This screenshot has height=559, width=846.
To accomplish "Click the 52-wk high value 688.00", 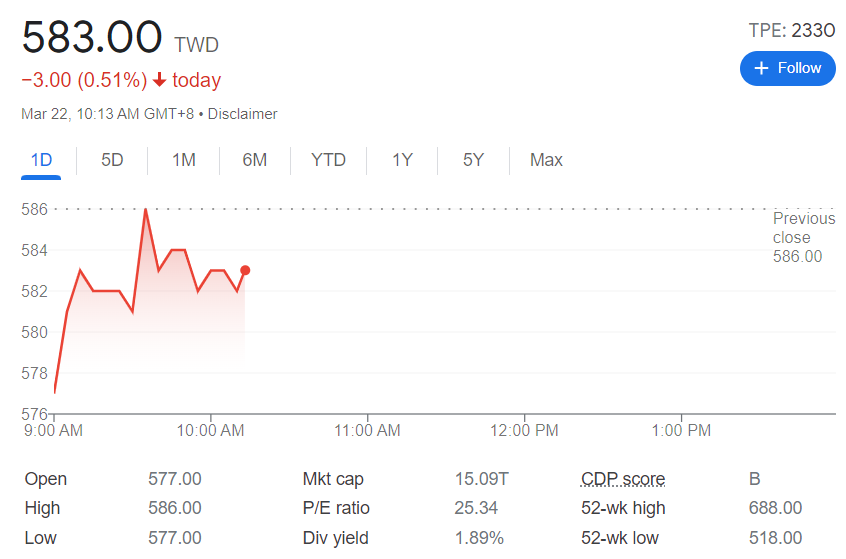I will click(775, 509).
